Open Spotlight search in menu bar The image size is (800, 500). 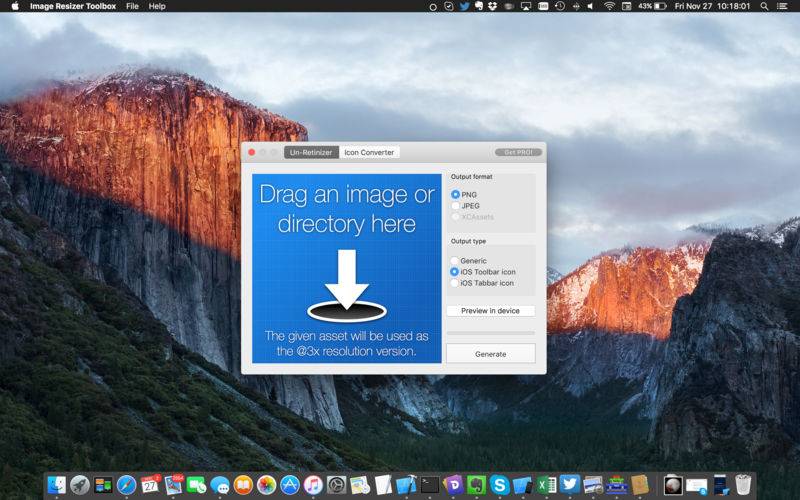pos(764,6)
